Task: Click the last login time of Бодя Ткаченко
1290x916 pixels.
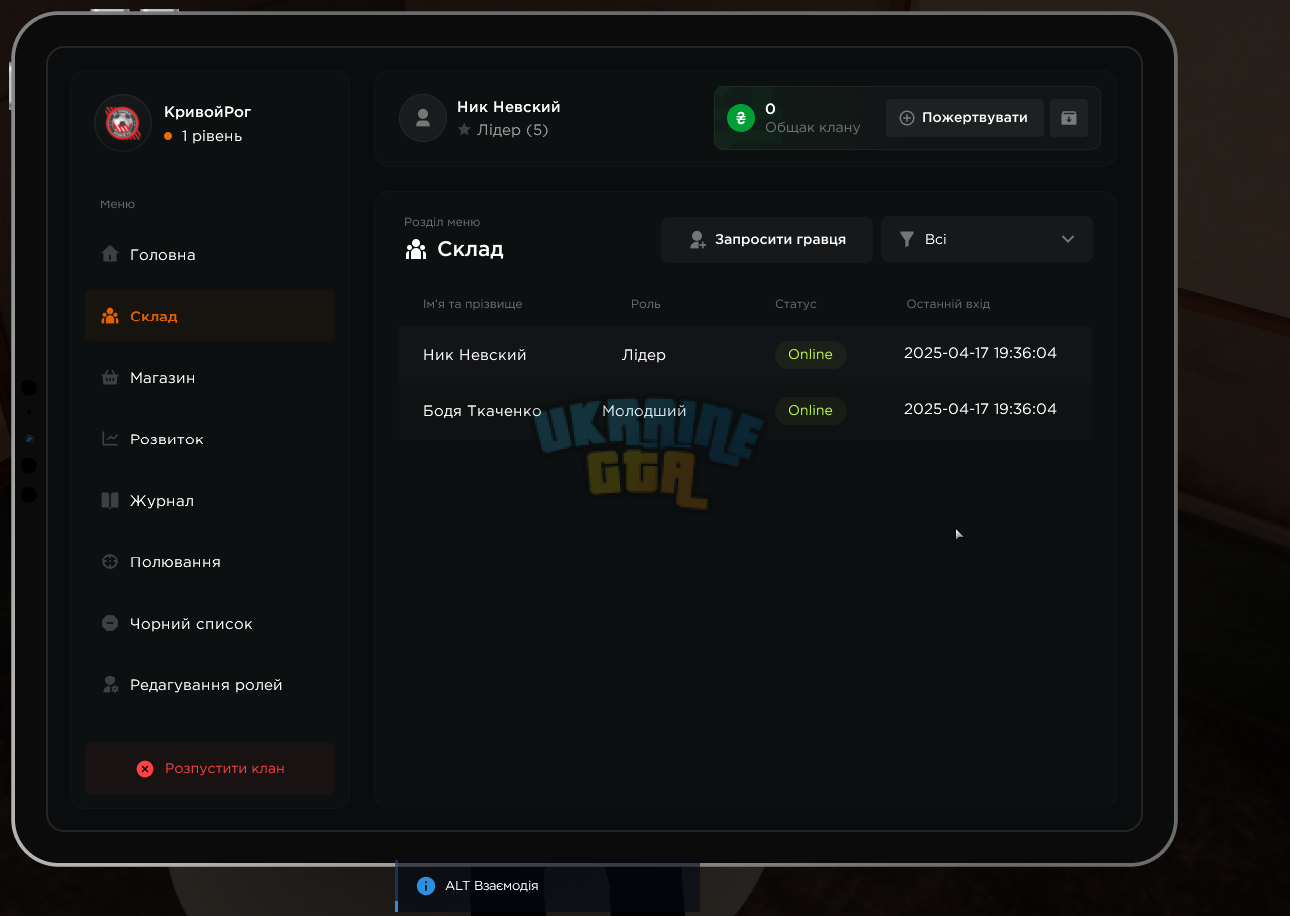Action: 980,409
